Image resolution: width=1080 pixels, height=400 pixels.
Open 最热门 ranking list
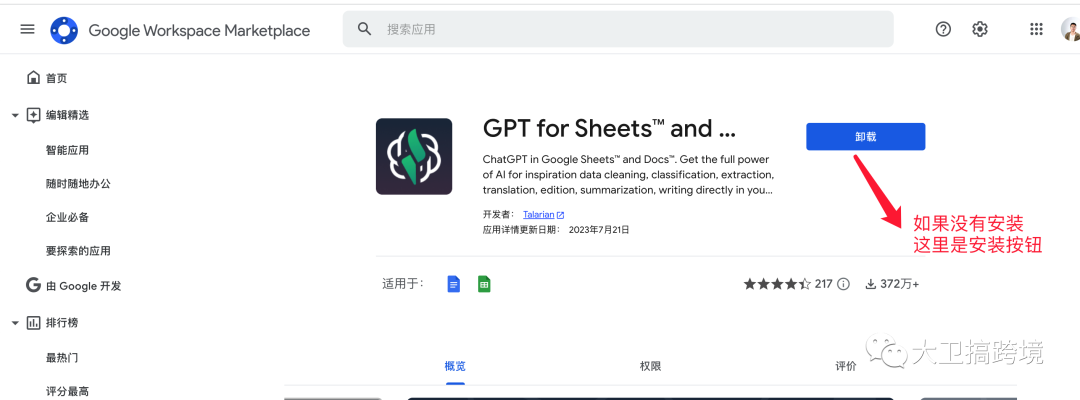62,358
